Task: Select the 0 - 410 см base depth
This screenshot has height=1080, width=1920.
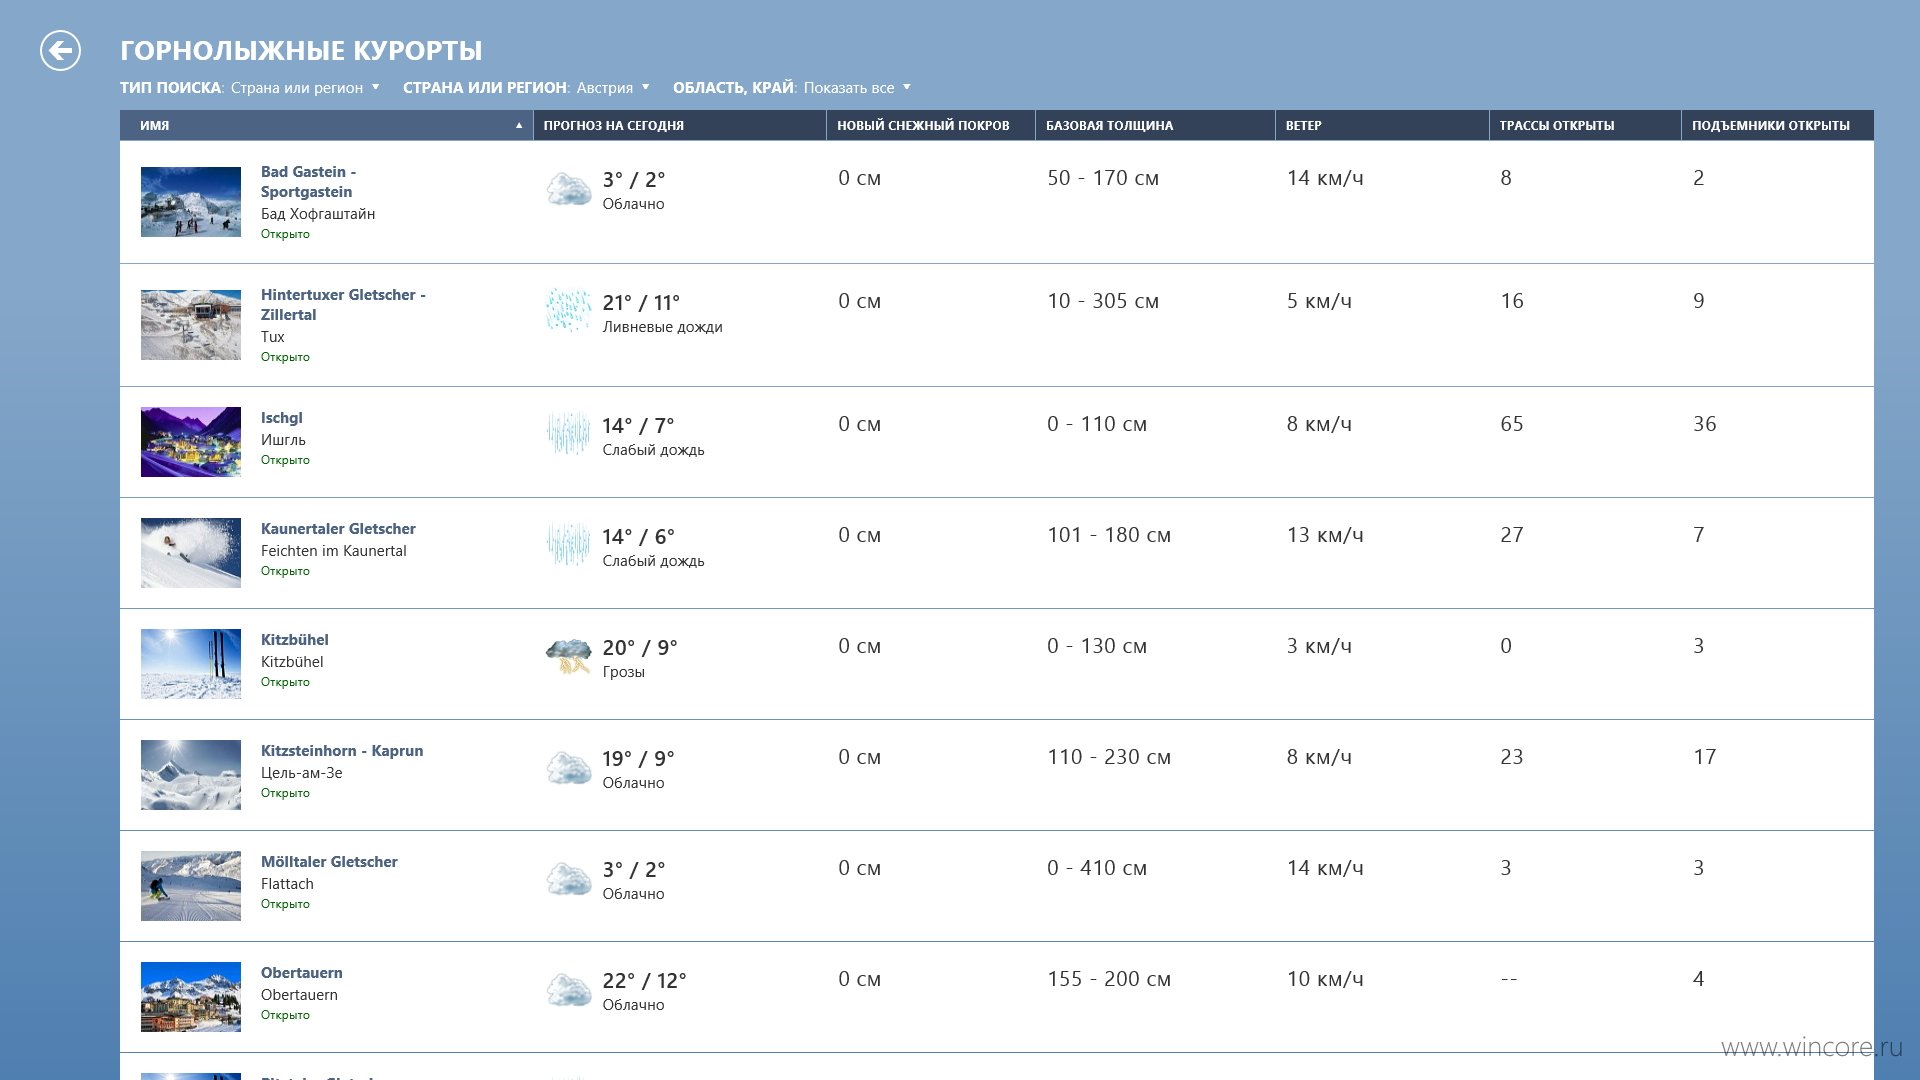Action: click(1097, 868)
